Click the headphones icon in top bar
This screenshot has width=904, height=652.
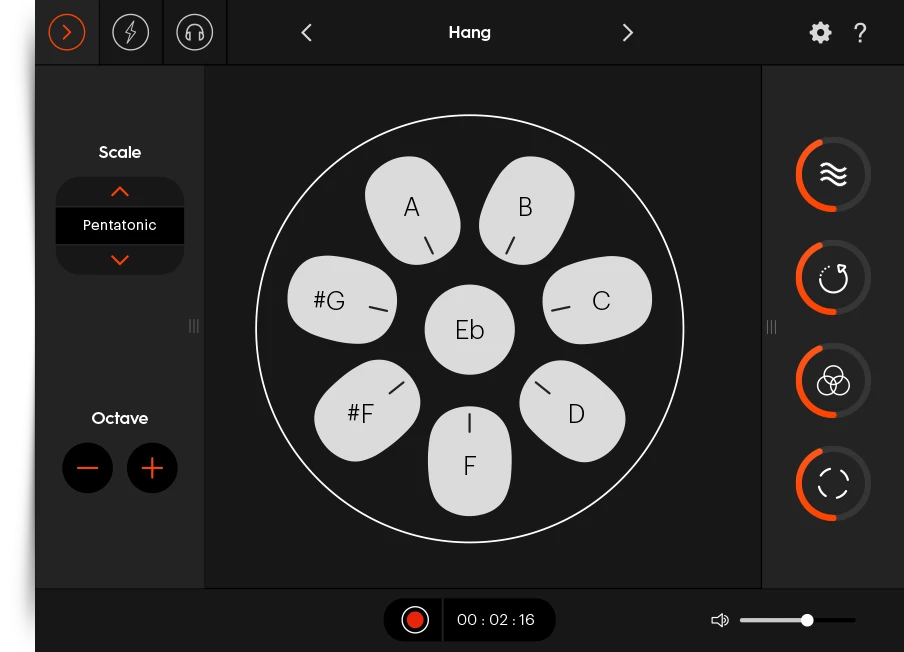click(195, 33)
